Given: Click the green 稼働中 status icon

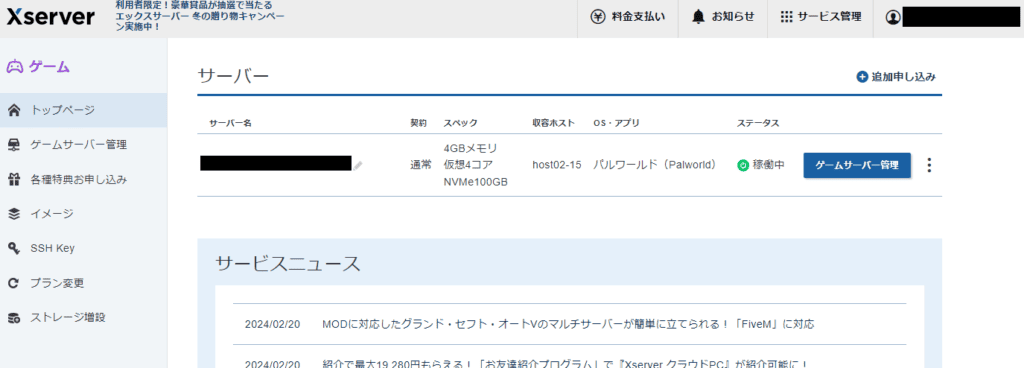Looking at the screenshot, I should (743, 166).
